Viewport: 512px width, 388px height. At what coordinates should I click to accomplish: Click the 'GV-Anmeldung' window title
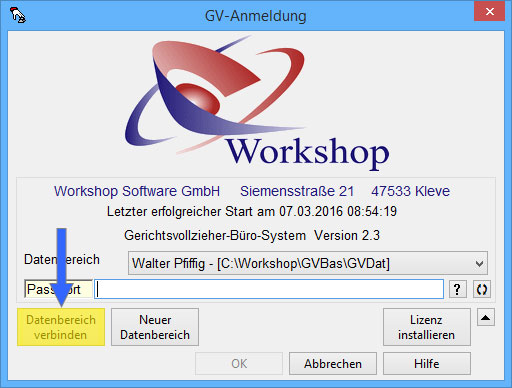point(256,16)
